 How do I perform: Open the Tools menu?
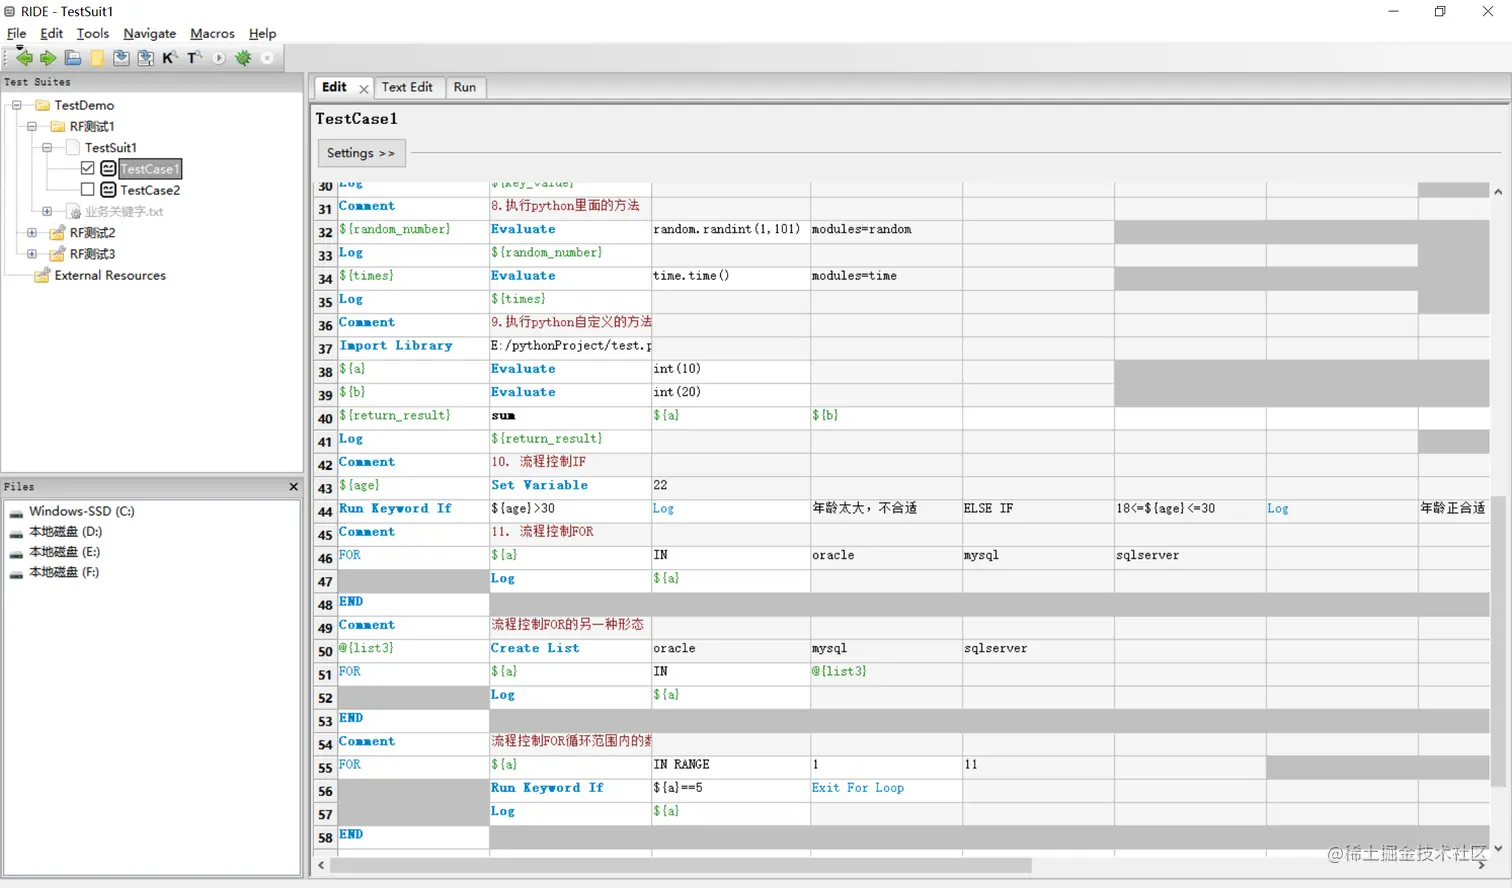coord(93,33)
